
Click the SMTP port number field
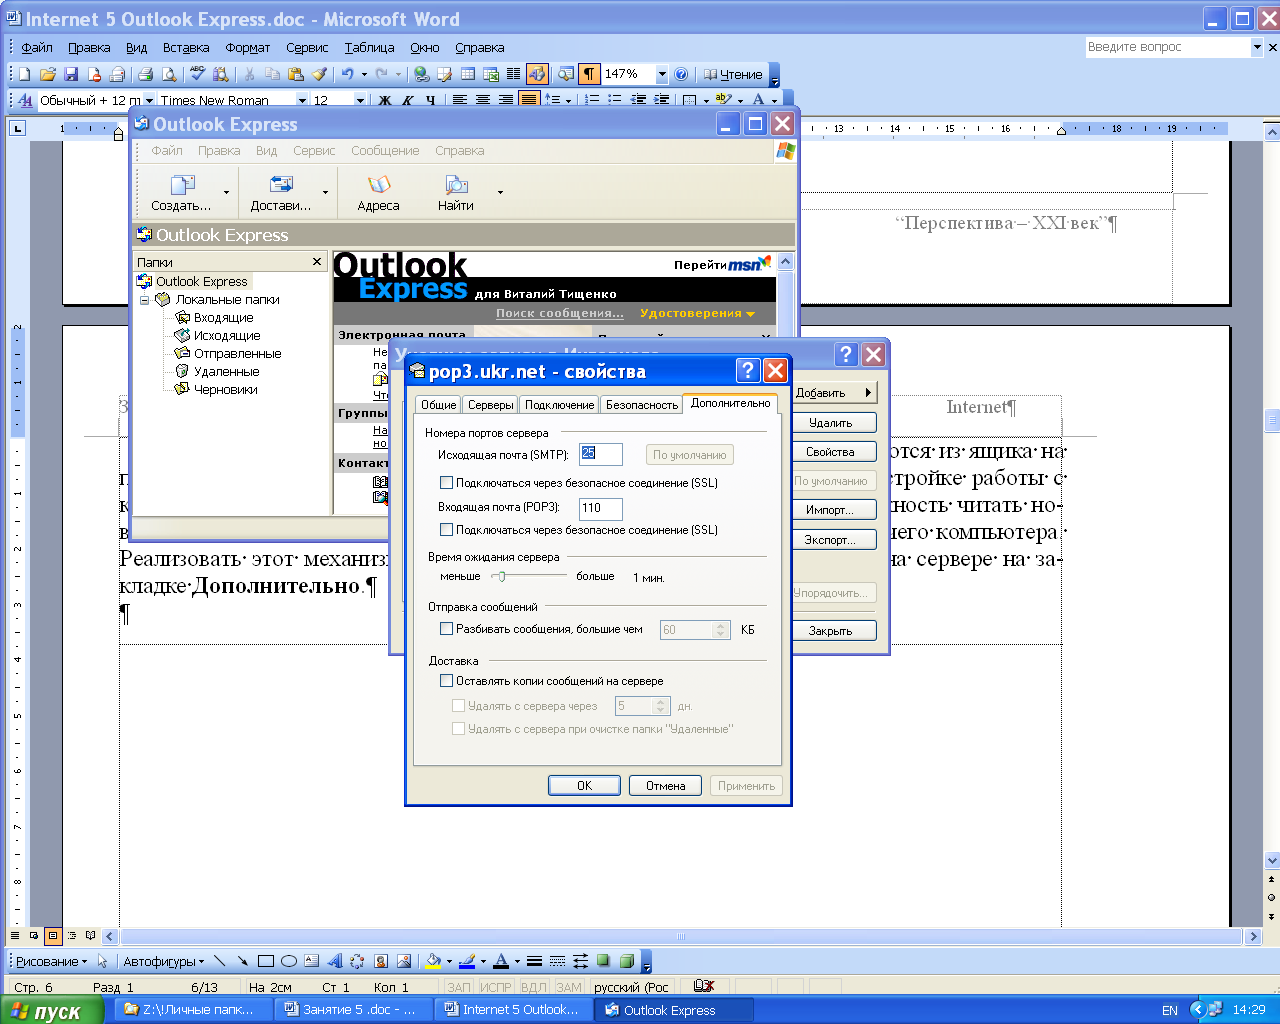tap(601, 454)
